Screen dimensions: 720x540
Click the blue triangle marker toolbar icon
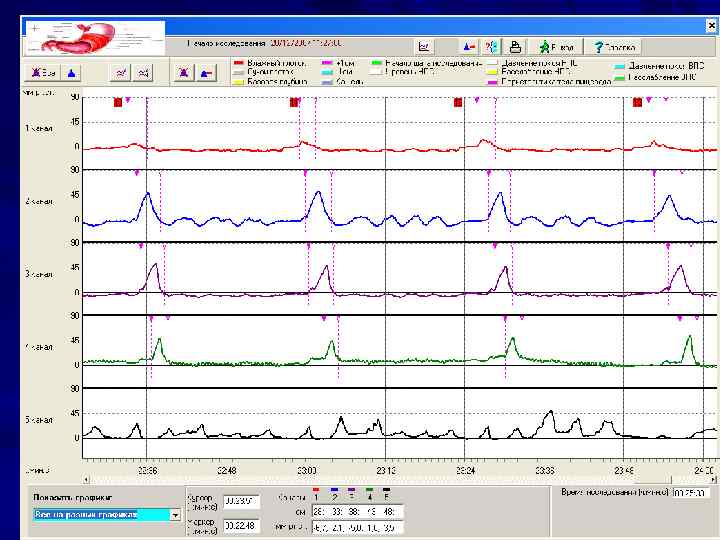[71, 73]
